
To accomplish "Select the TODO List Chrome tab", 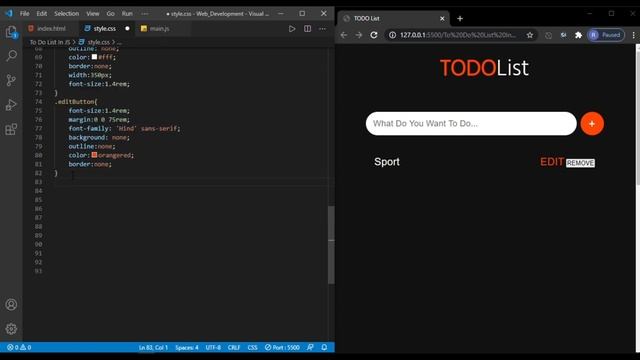I will (x=394, y=18).
